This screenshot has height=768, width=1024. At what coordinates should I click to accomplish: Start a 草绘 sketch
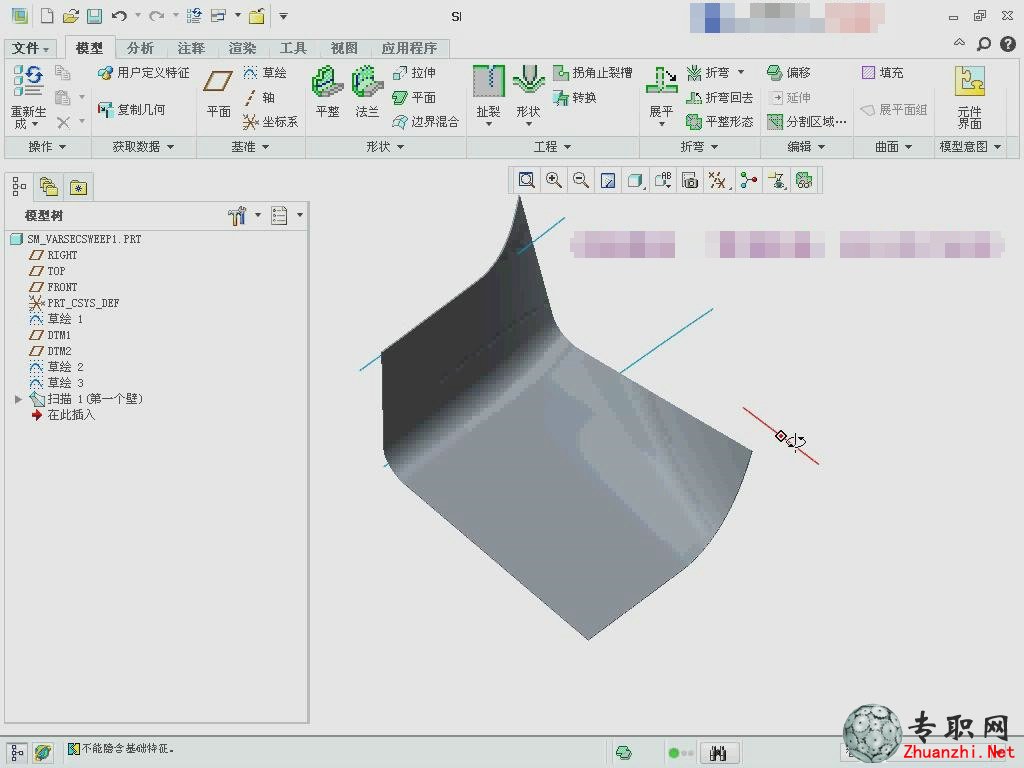pyautogui.click(x=265, y=72)
